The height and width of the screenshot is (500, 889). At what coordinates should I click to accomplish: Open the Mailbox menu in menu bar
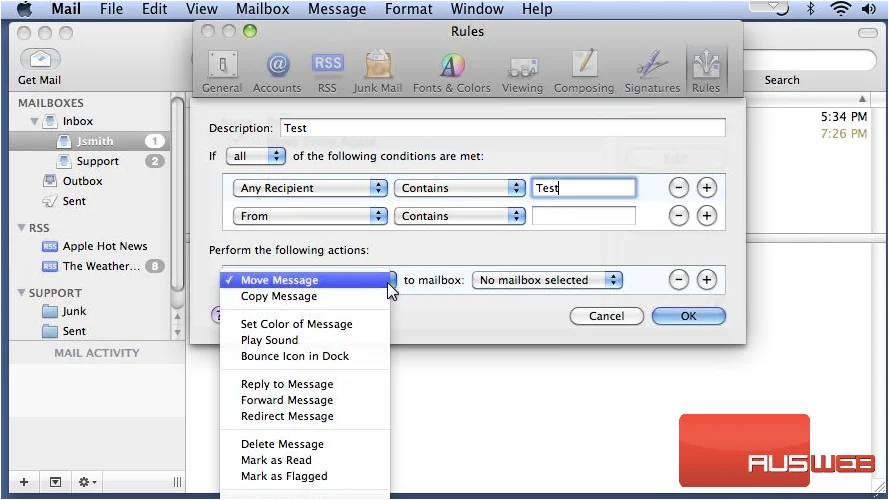coord(263,9)
